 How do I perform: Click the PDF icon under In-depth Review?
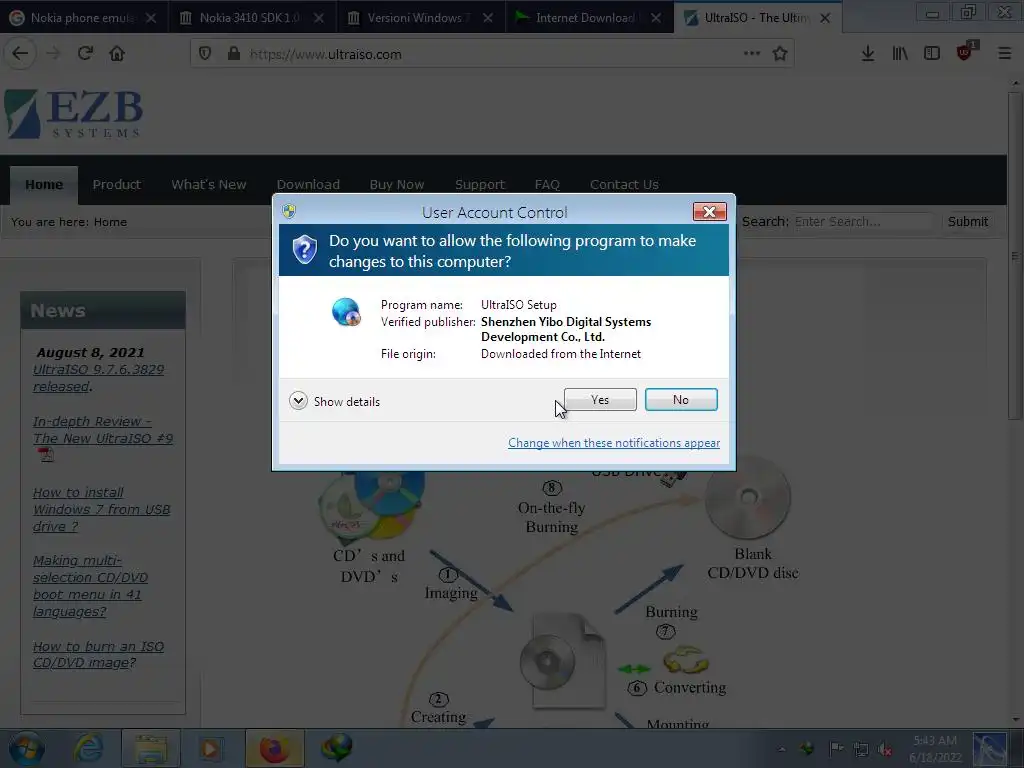[46, 455]
